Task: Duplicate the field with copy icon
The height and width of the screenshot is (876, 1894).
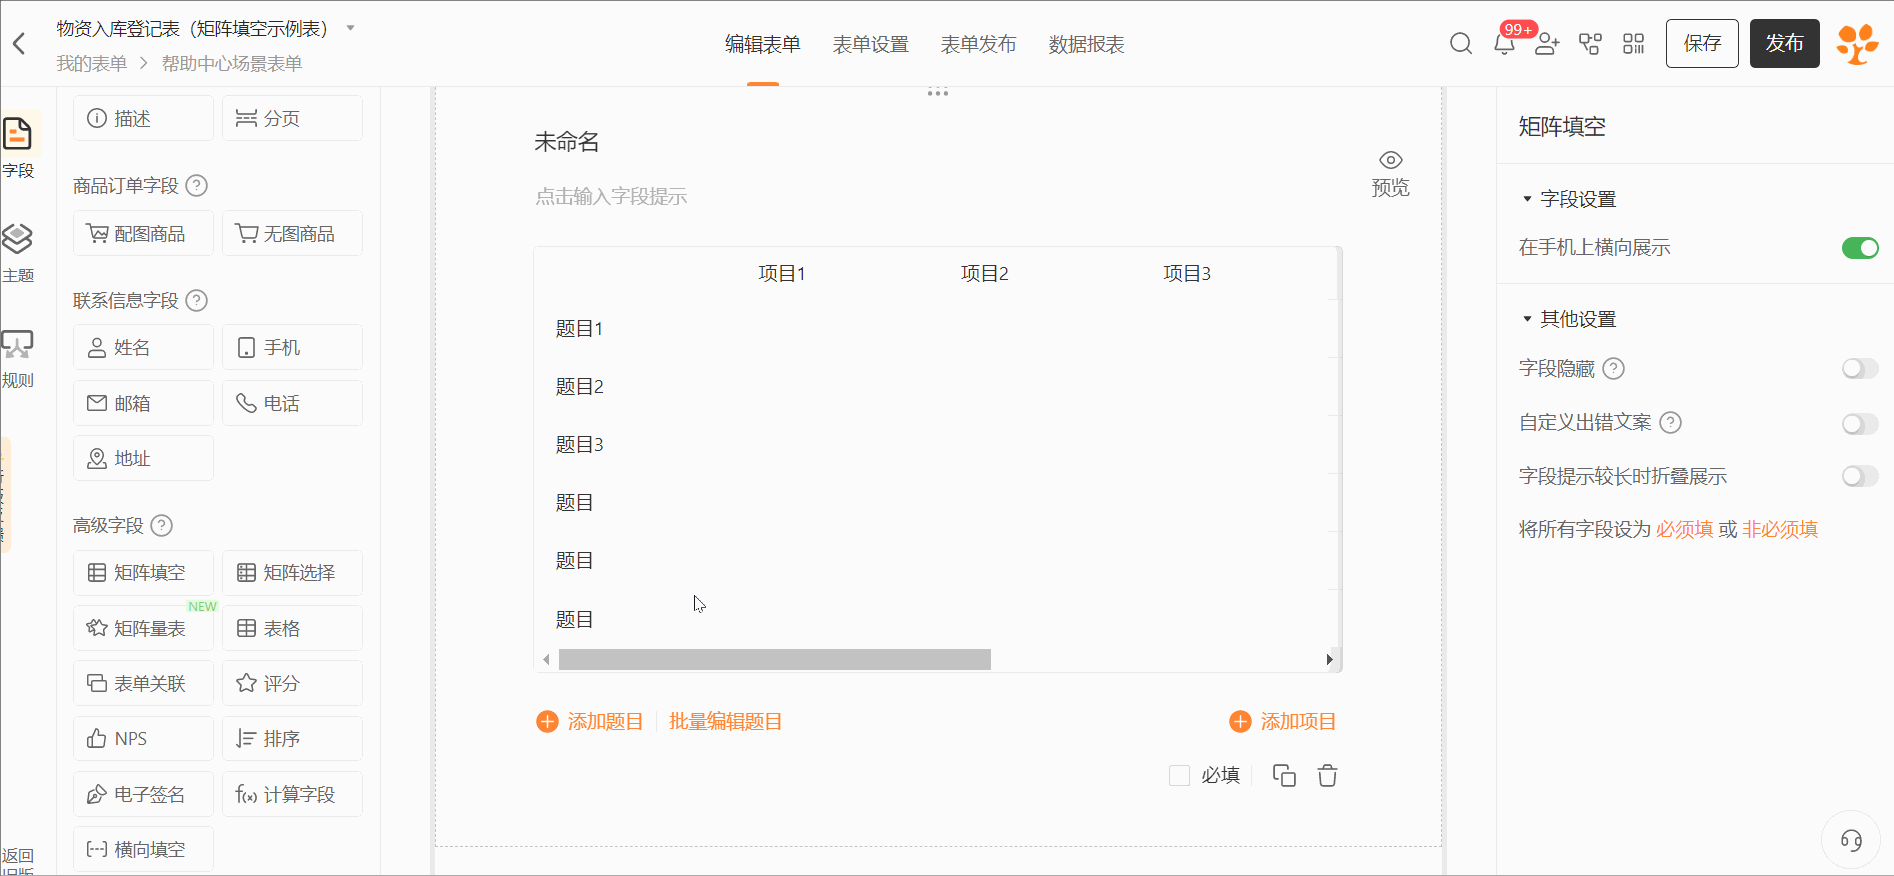Action: [x=1284, y=776]
